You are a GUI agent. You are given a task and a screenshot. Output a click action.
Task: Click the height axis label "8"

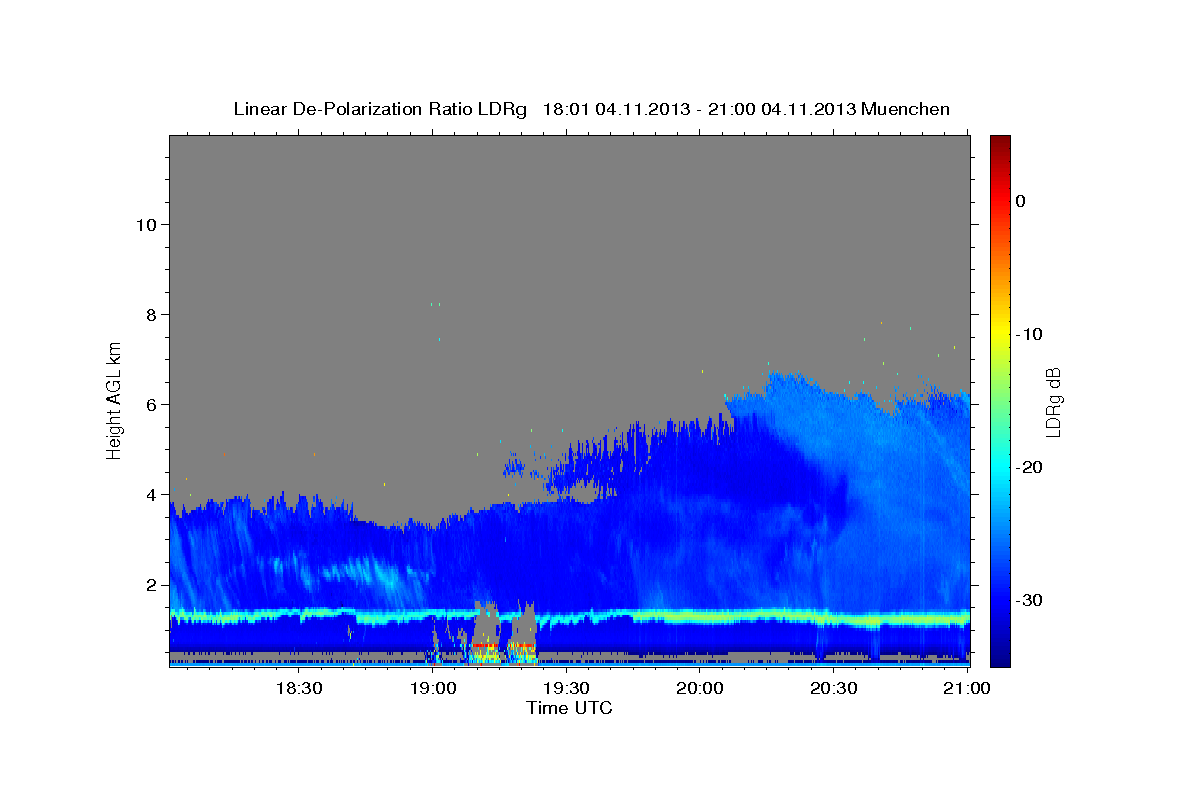pyautogui.click(x=149, y=314)
